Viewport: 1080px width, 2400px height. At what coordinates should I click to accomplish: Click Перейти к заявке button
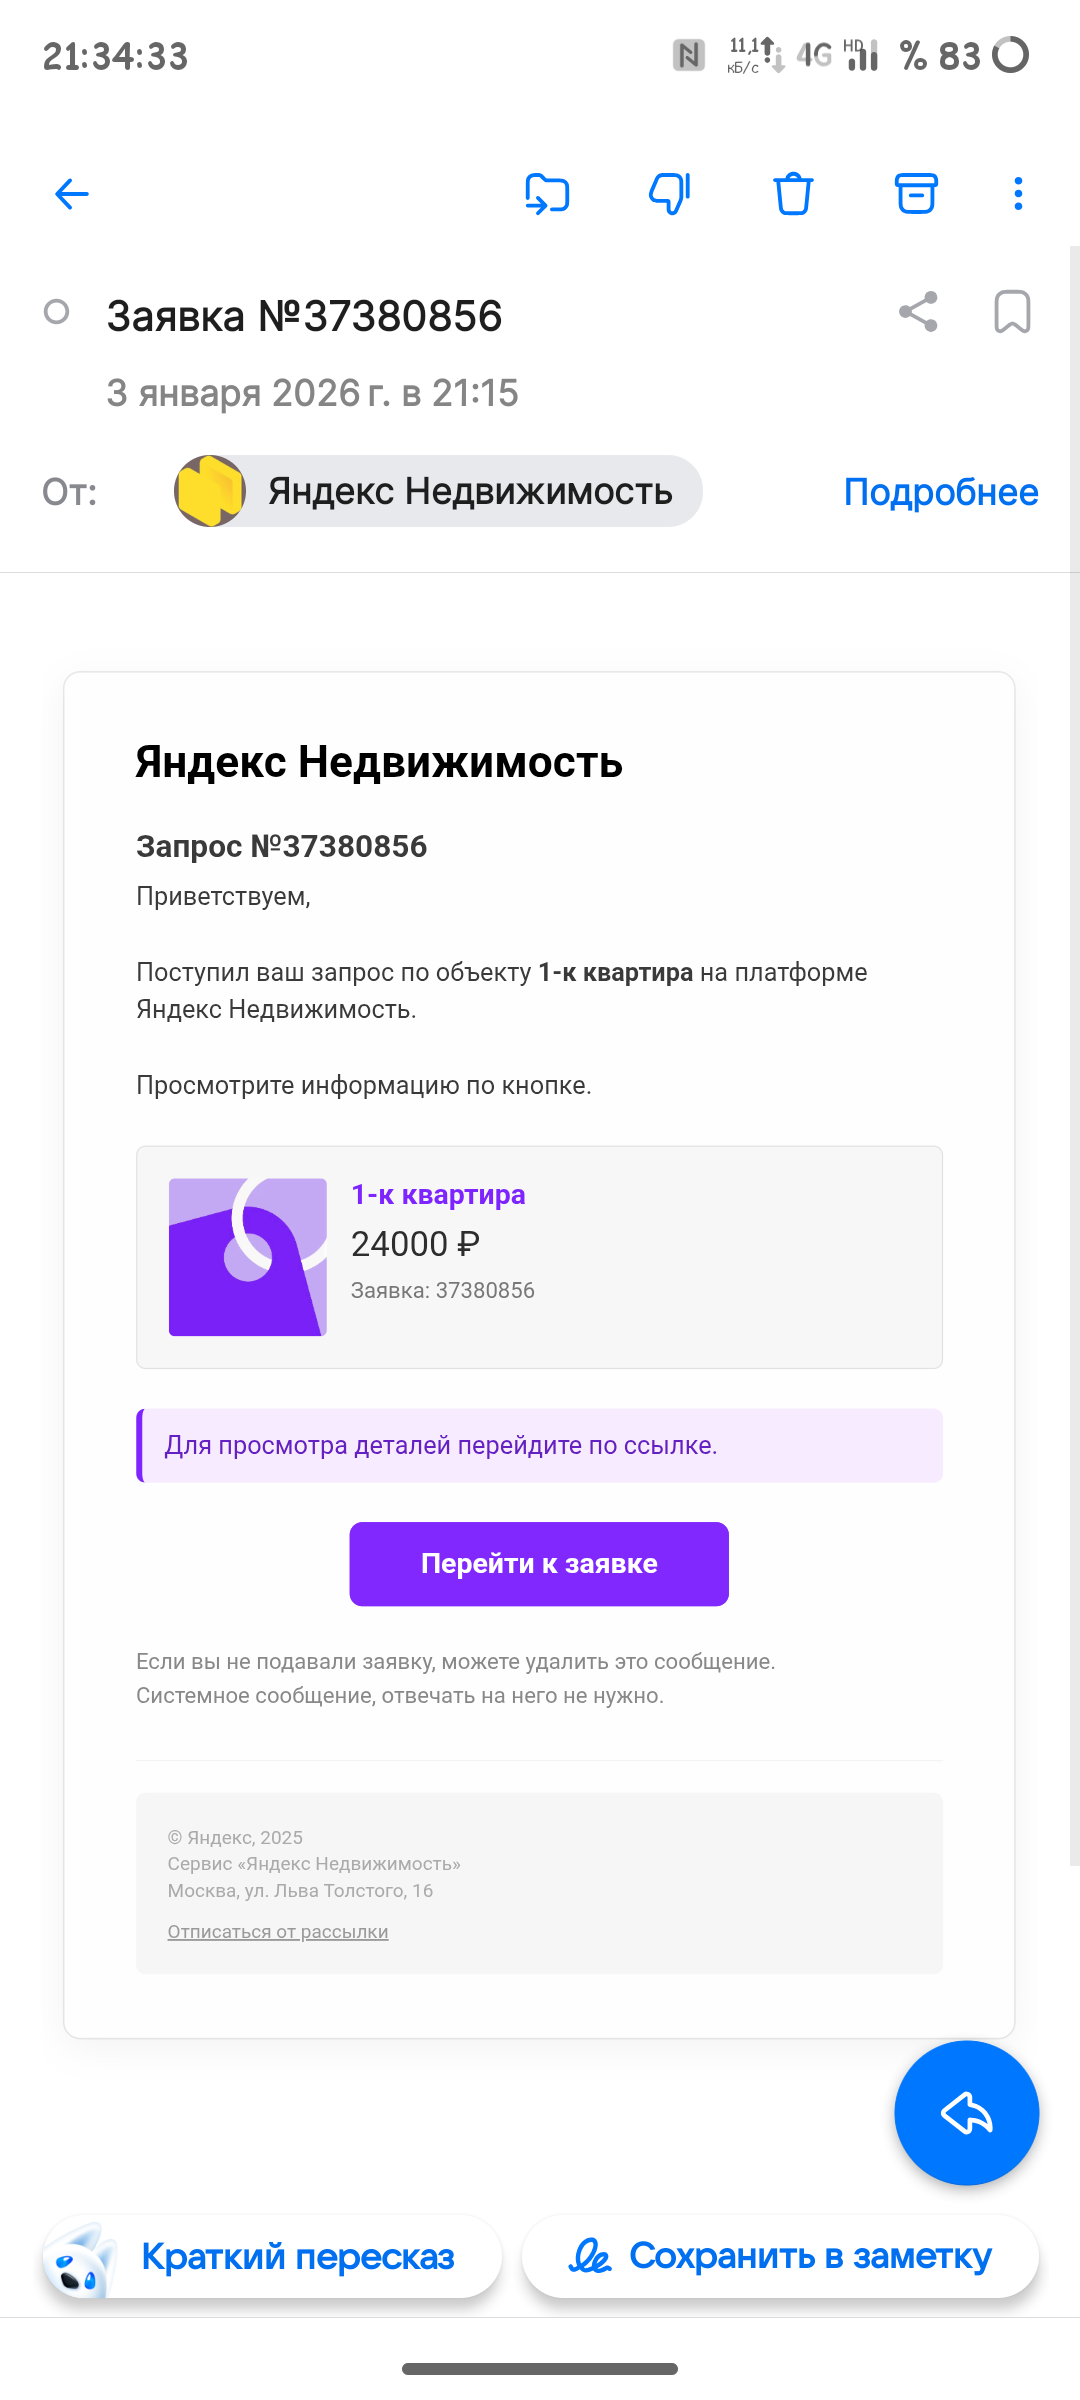[x=539, y=1564]
